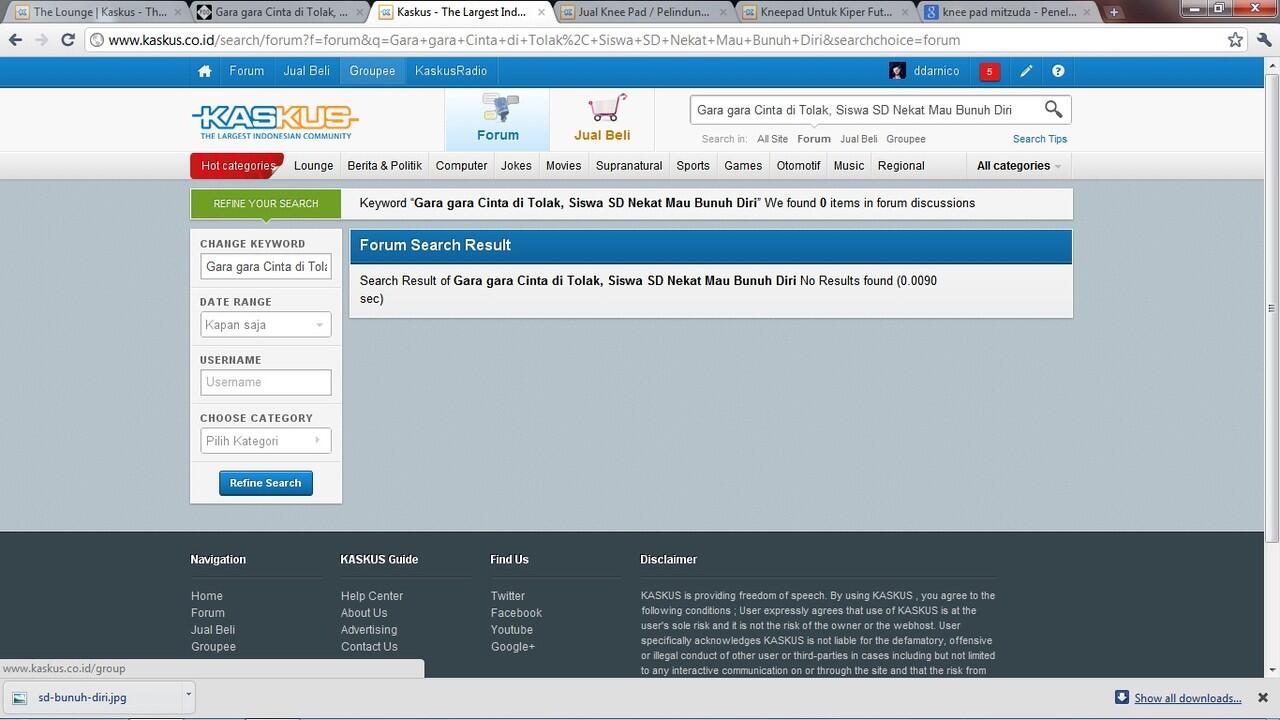The height and width of the screenshot is (720, 1280).
Task: Open the sd-bunuh-diri.jpg download options arrow
Action: 188,695
